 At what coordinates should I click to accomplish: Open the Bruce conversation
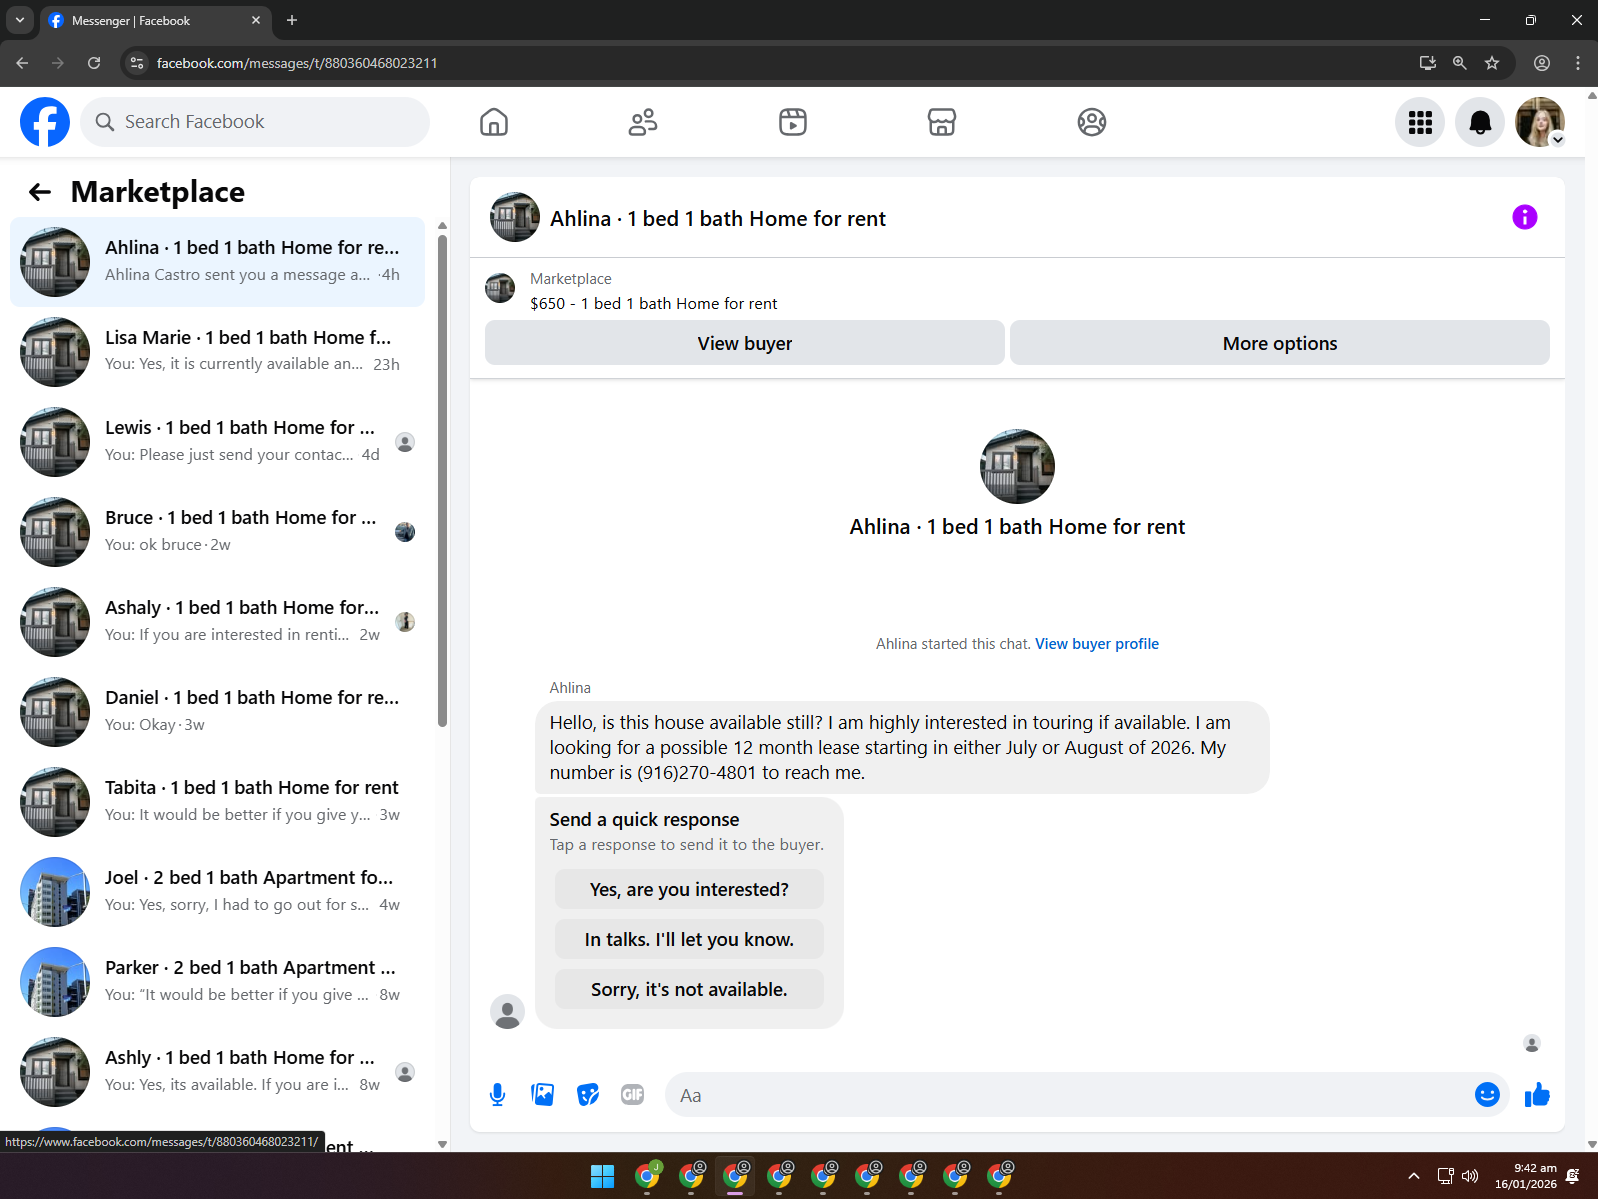point(217,532)
